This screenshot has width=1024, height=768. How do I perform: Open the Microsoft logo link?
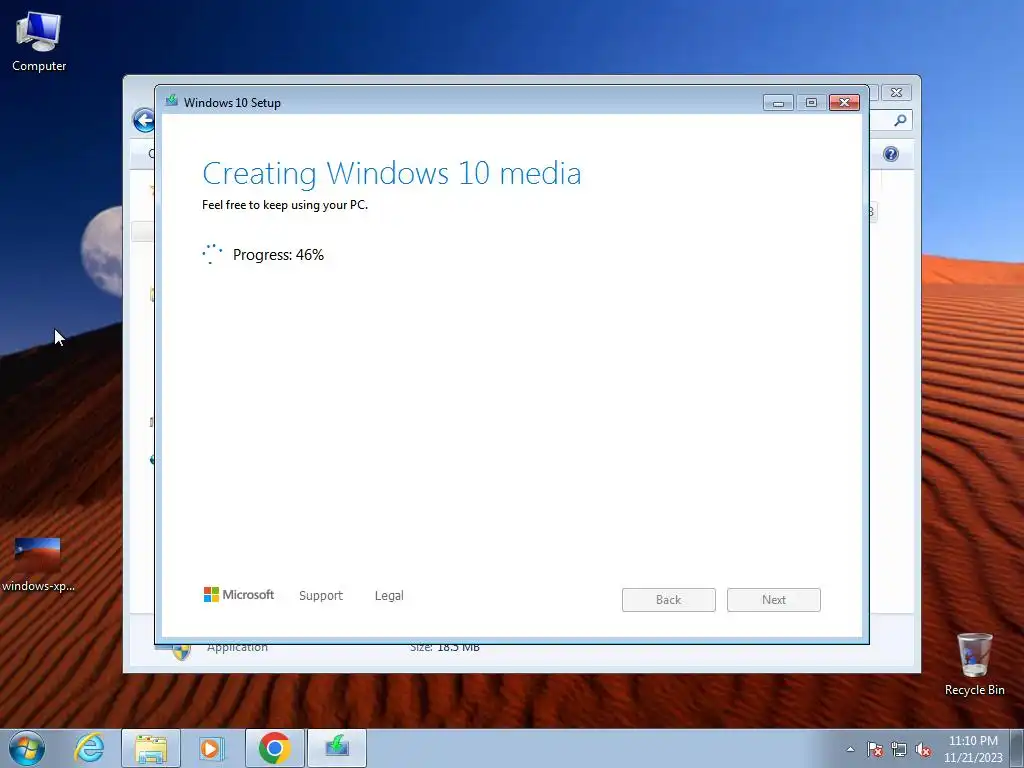[x=238, y=595]
